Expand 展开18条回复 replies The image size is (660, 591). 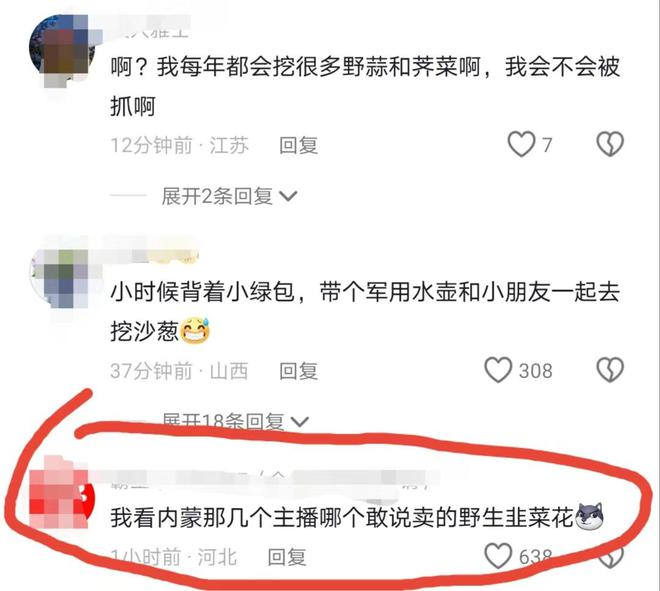point(235,422)
